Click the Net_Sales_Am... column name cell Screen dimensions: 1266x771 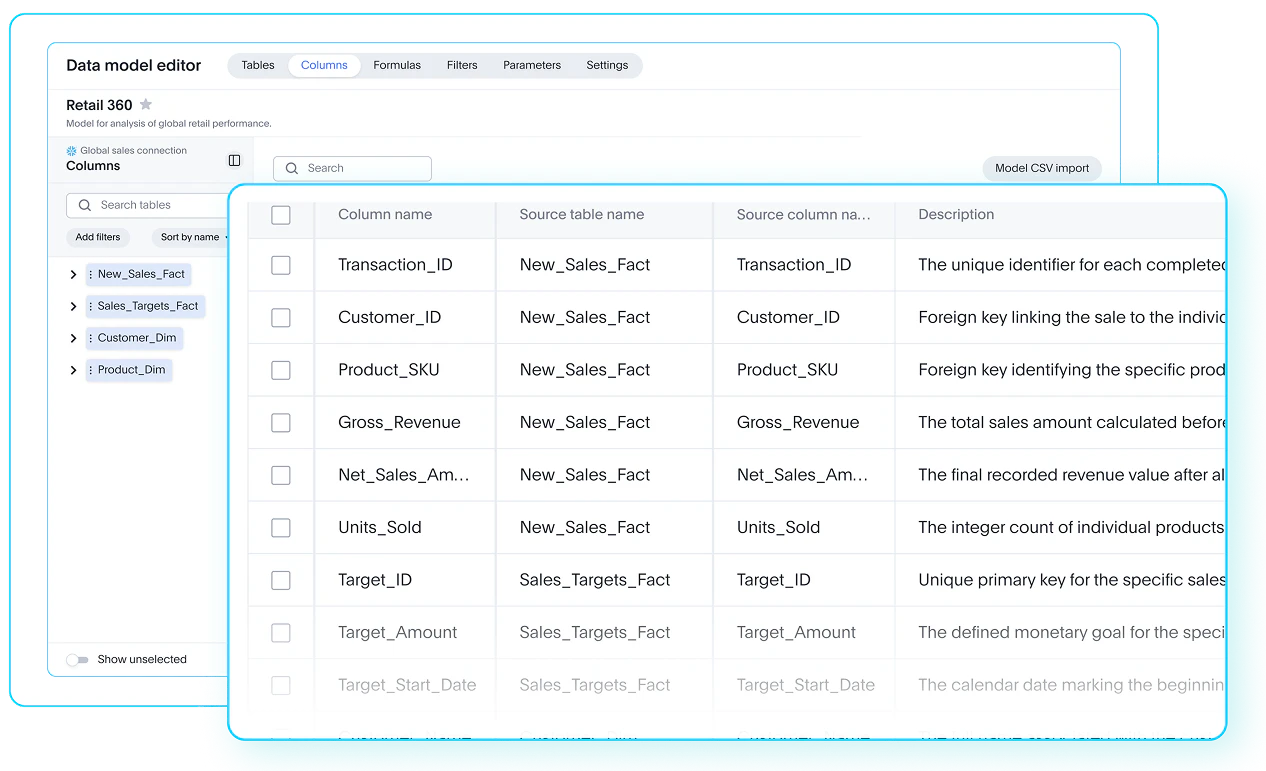[404, 475]
